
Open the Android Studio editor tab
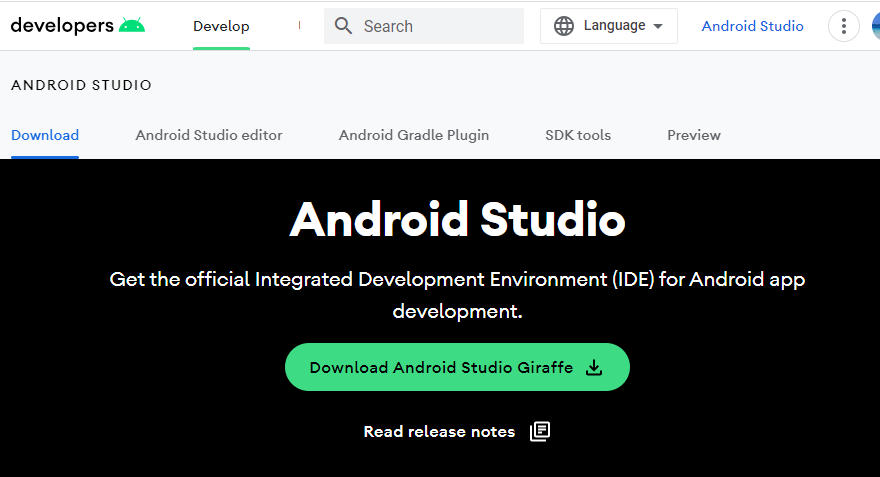tap(209, 135)
